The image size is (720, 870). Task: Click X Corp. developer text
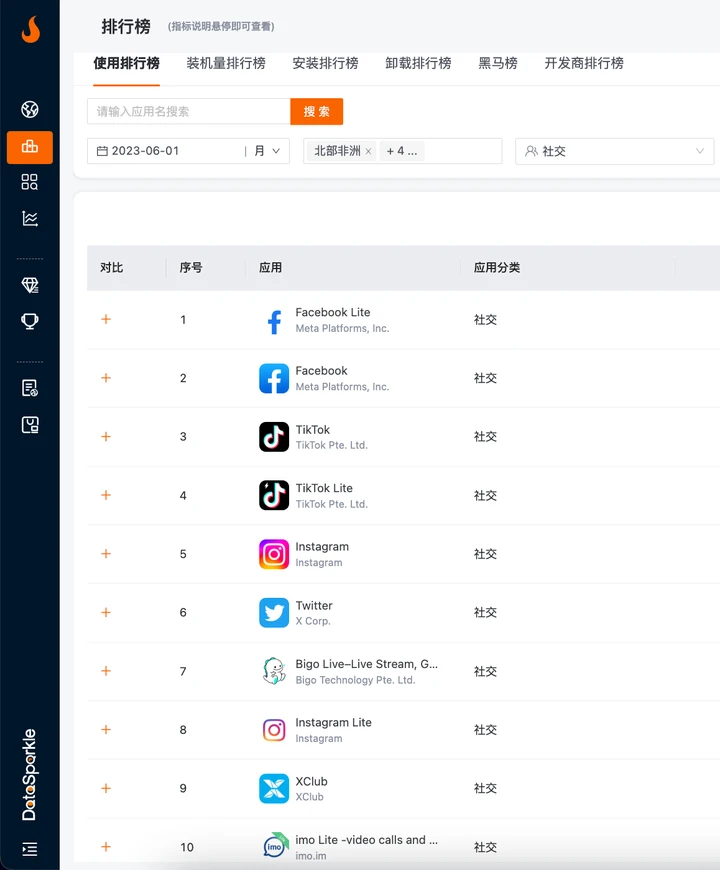point(313,621)
